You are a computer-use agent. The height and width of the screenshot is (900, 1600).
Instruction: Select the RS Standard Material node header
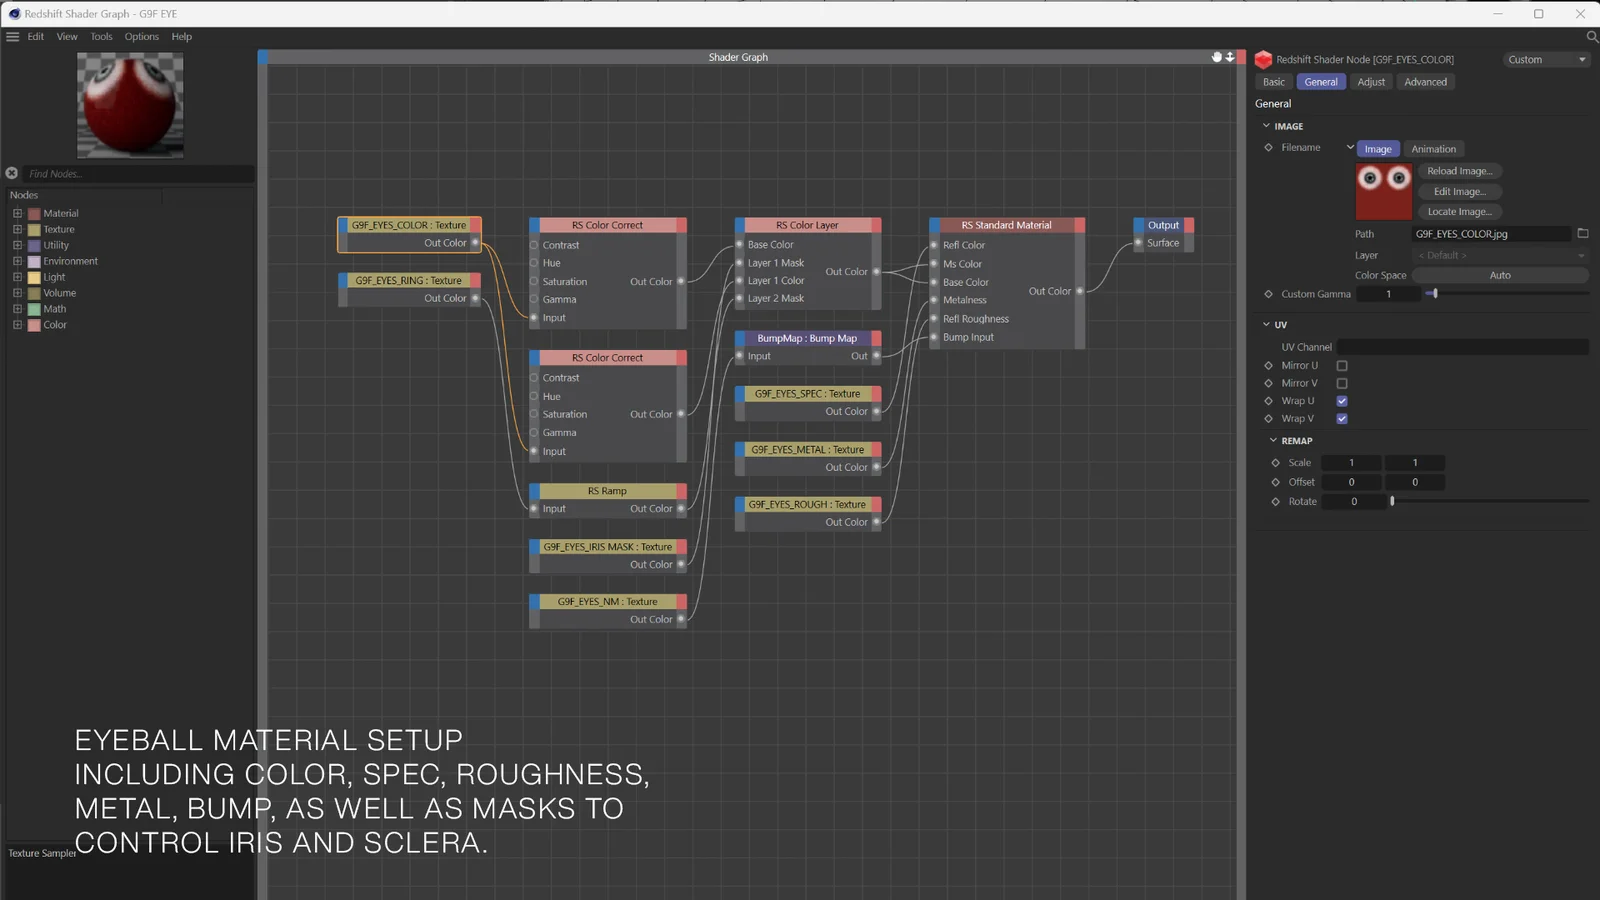(1006, 226)
